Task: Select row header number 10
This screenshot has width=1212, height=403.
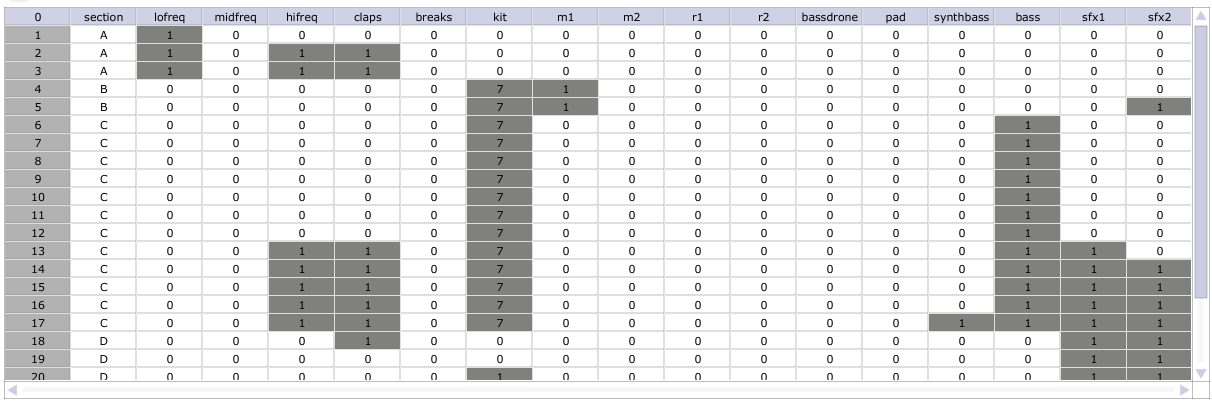Action: (38, 196)
